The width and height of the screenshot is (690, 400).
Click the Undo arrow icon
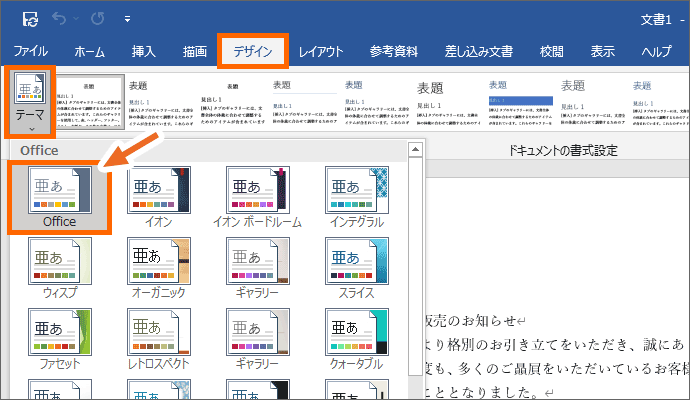coord(59,18)
